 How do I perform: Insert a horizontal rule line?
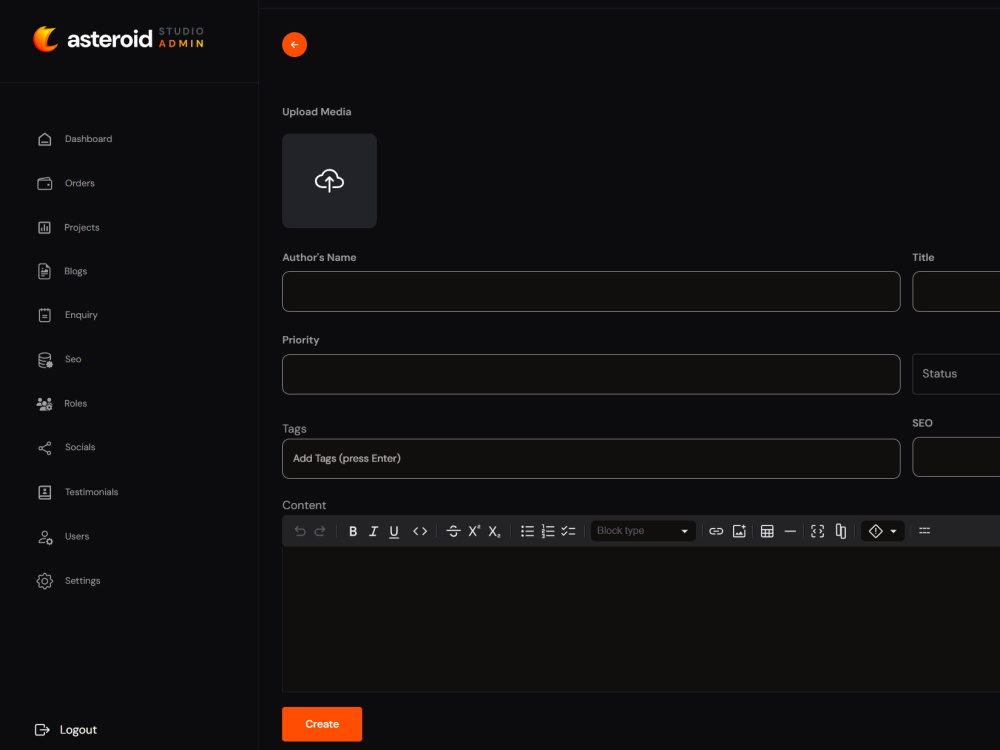pyautogui.click(x=790, y=531)
